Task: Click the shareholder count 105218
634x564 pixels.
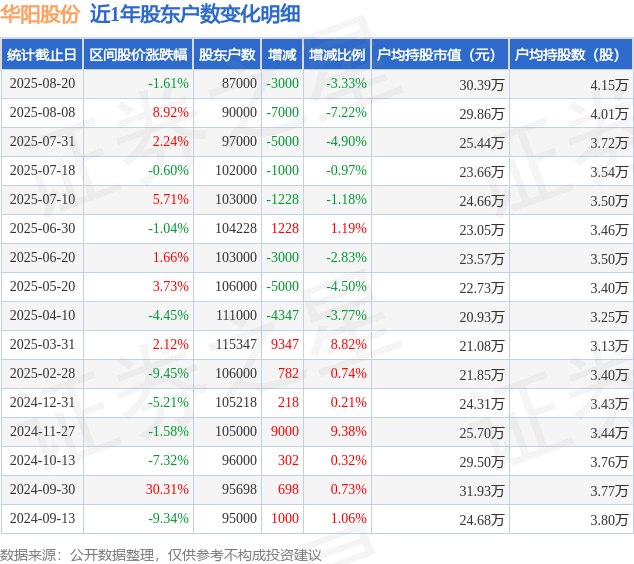Action: 236,402
